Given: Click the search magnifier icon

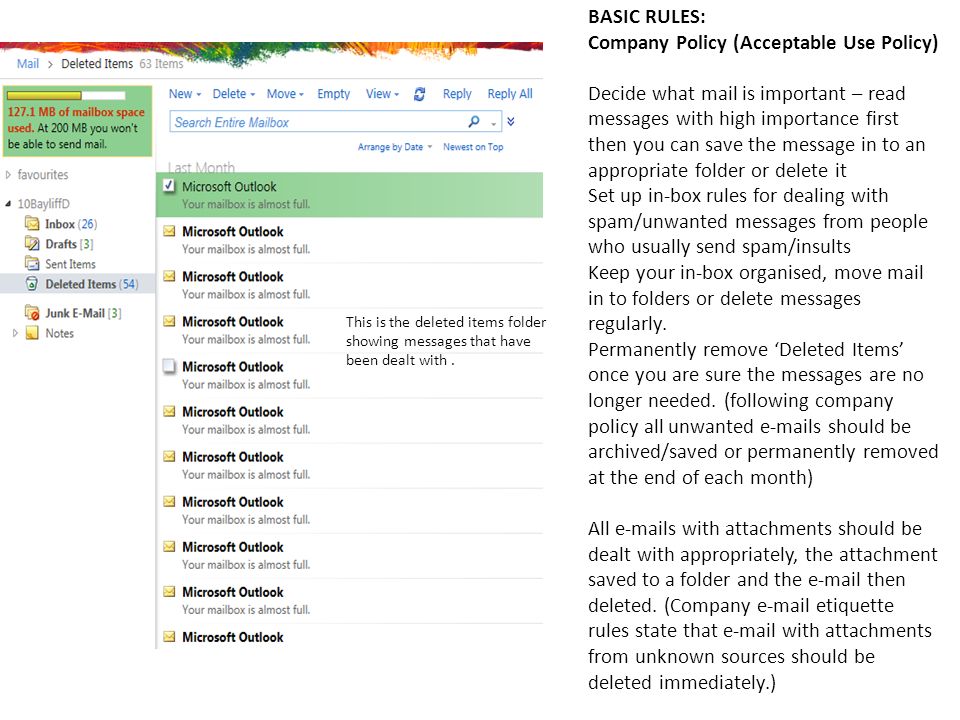Looking at the screenshot, I should pyautogui.click(x=474, y=121).
